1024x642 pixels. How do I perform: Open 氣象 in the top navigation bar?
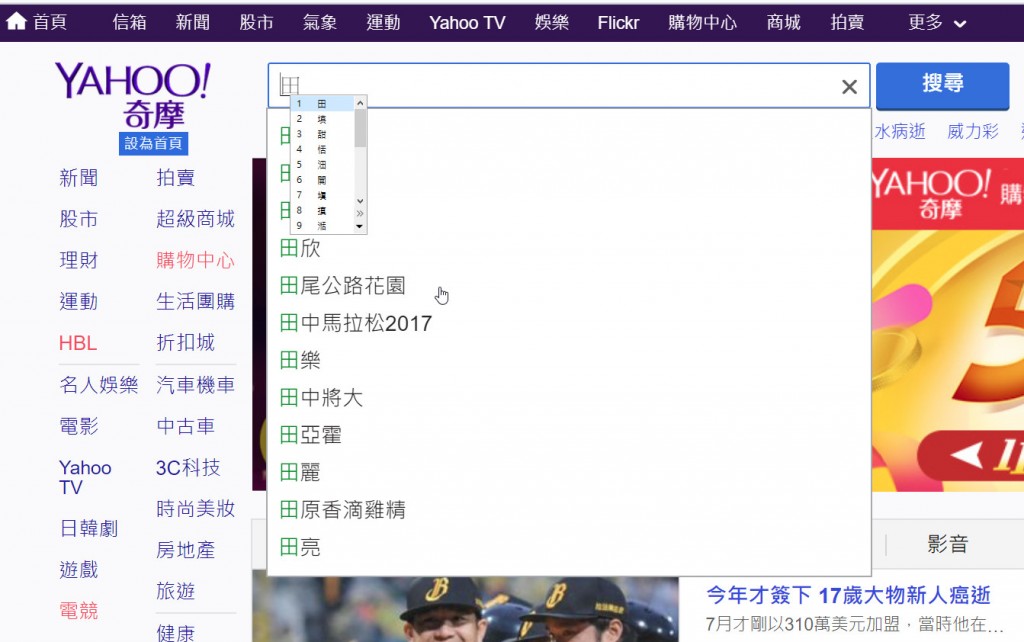[319, 23]
